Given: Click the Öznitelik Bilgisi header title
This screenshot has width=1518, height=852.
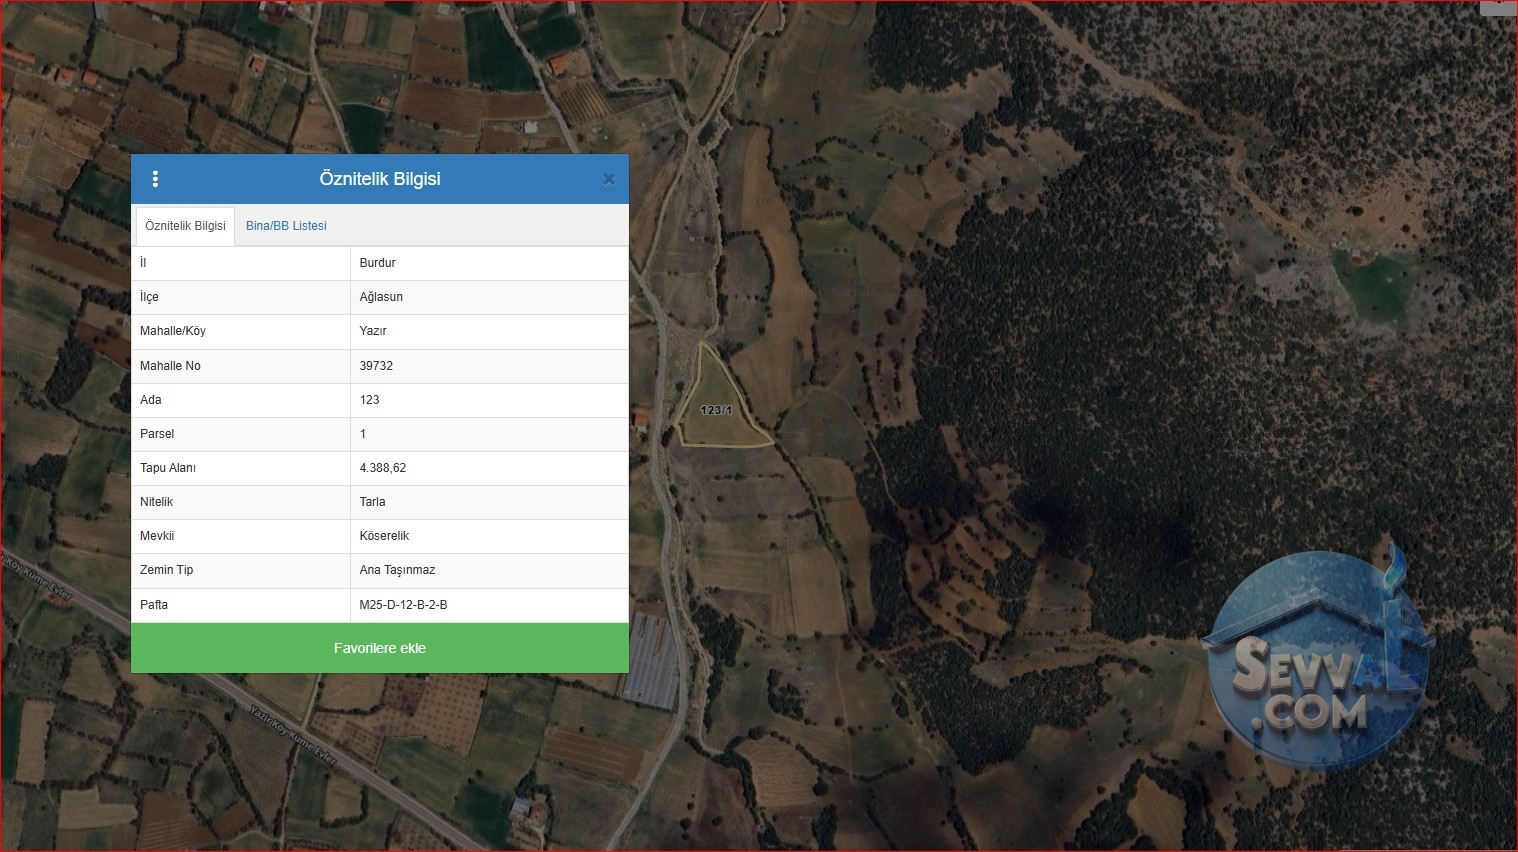Looking at the screenshot, I should [380, 179].
